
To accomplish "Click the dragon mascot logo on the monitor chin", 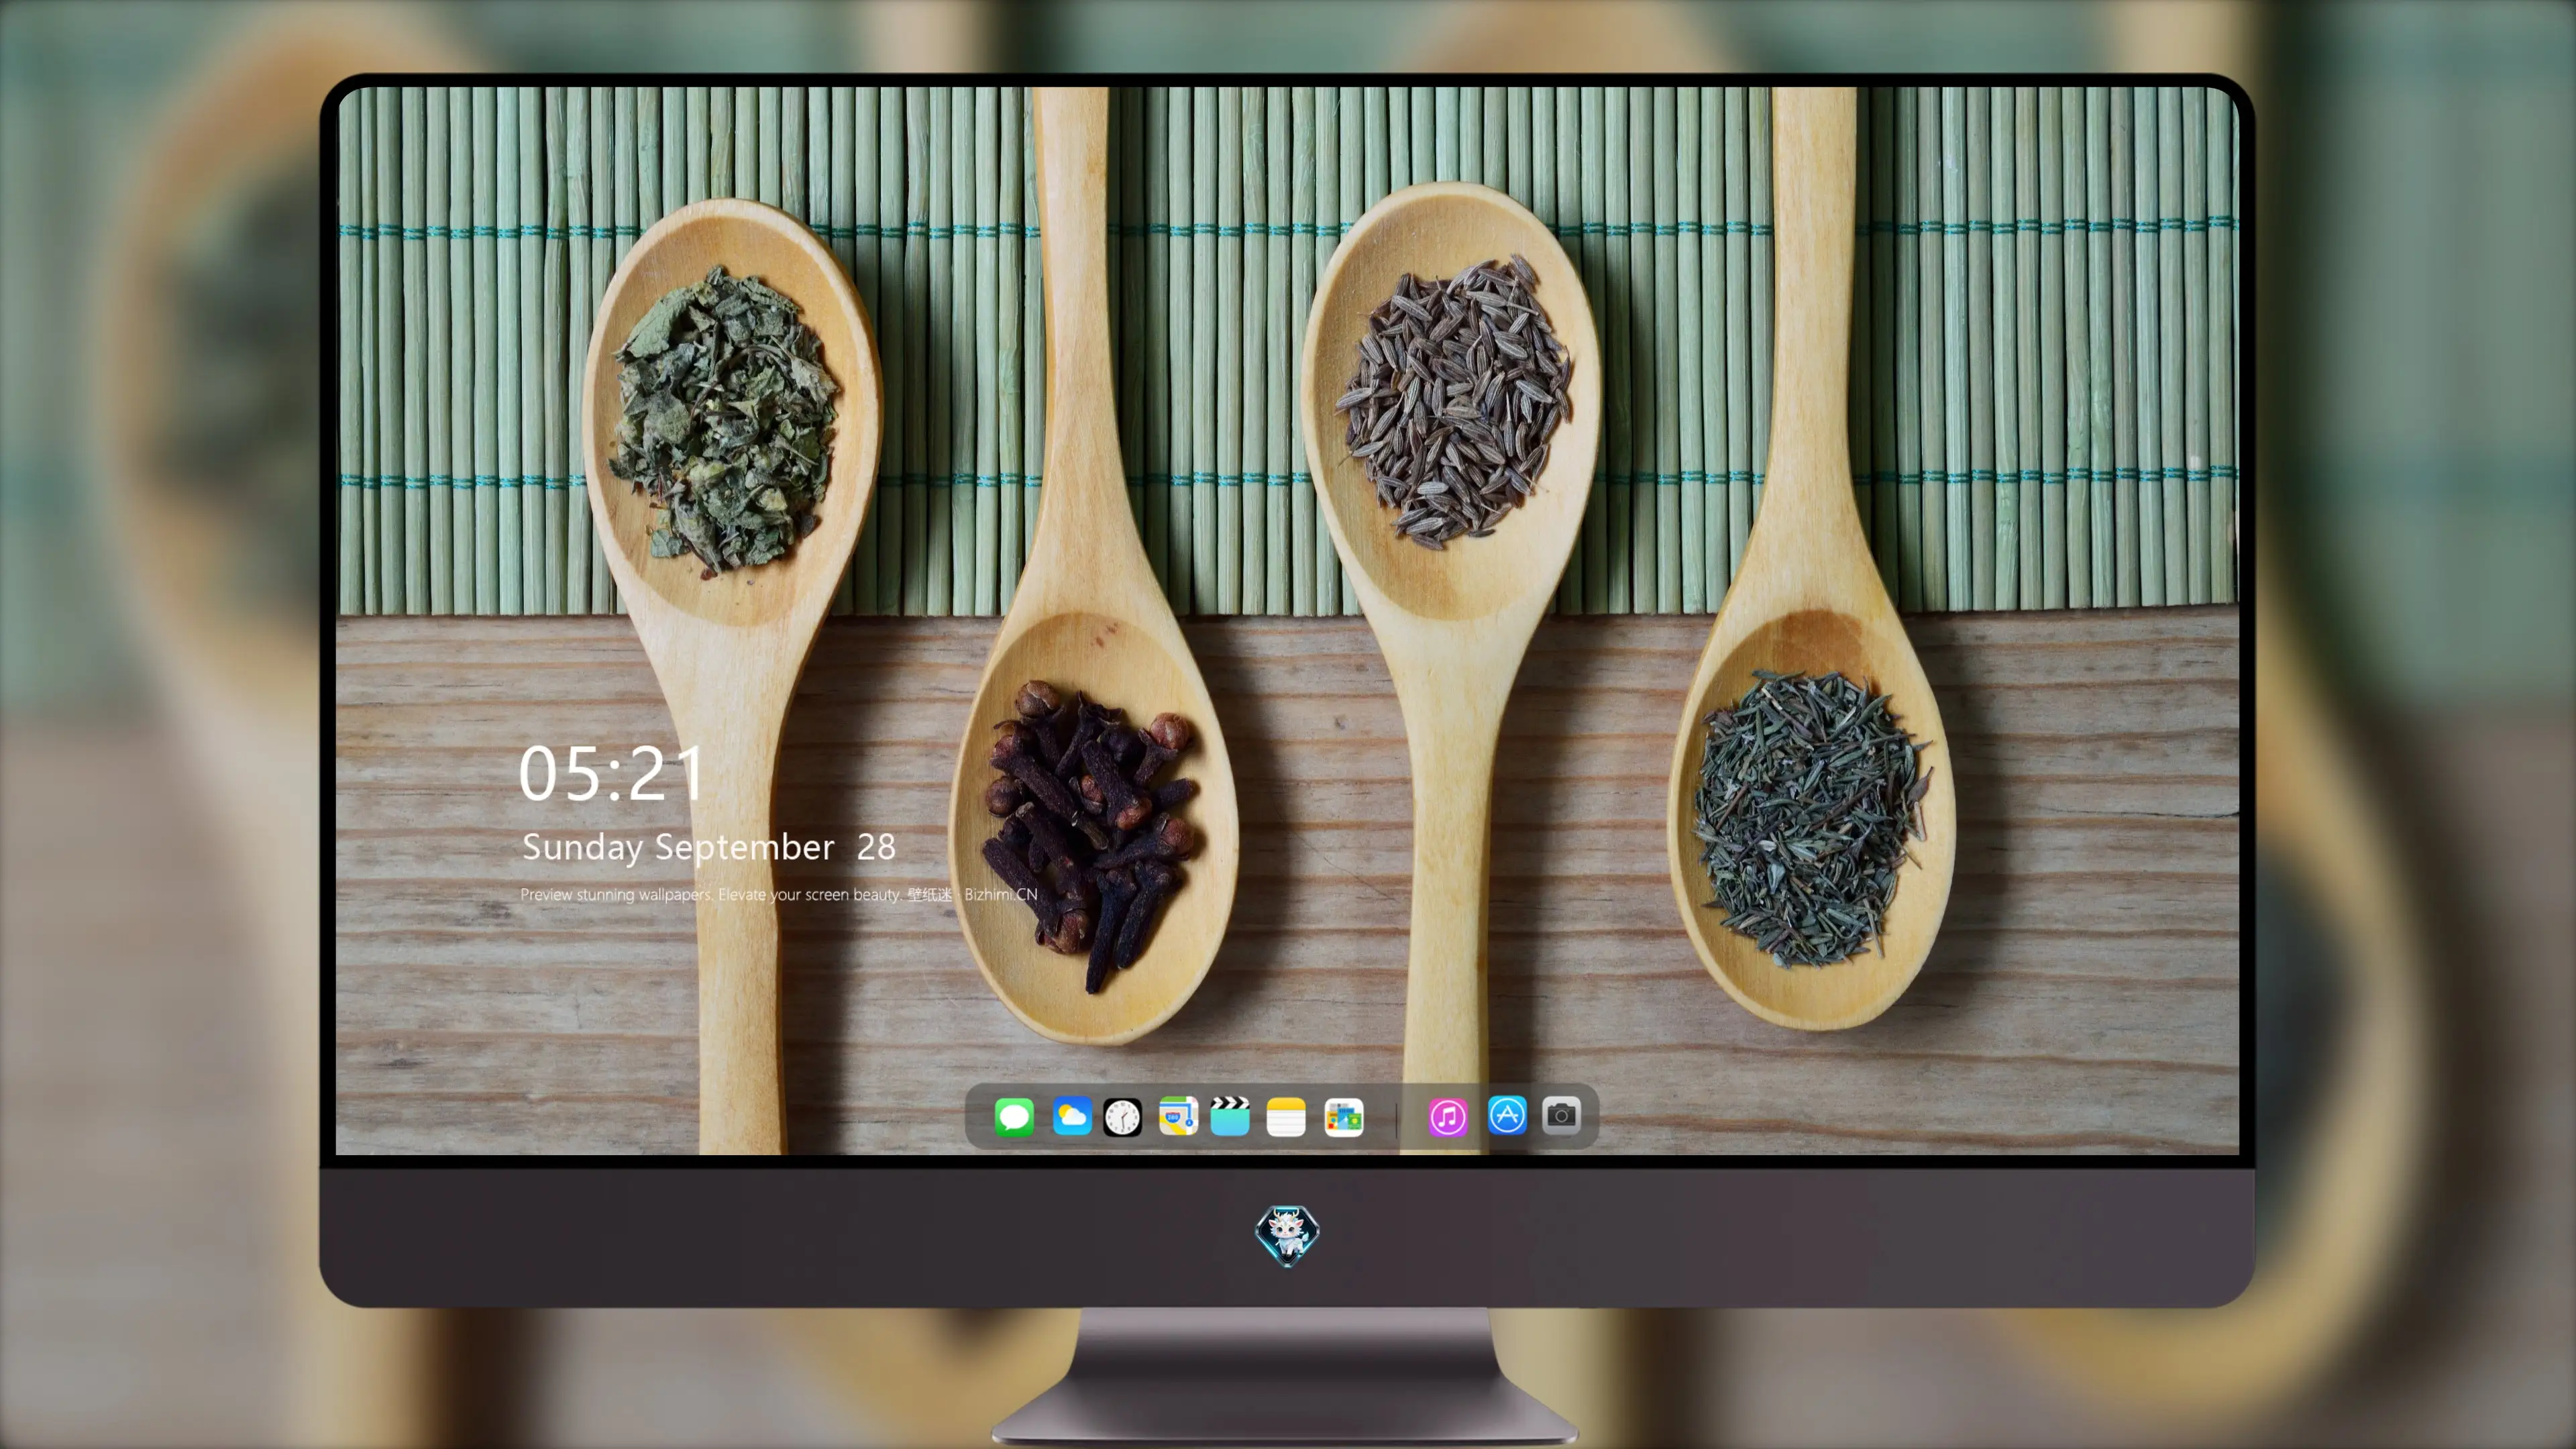I will tap(1287, 1235).
